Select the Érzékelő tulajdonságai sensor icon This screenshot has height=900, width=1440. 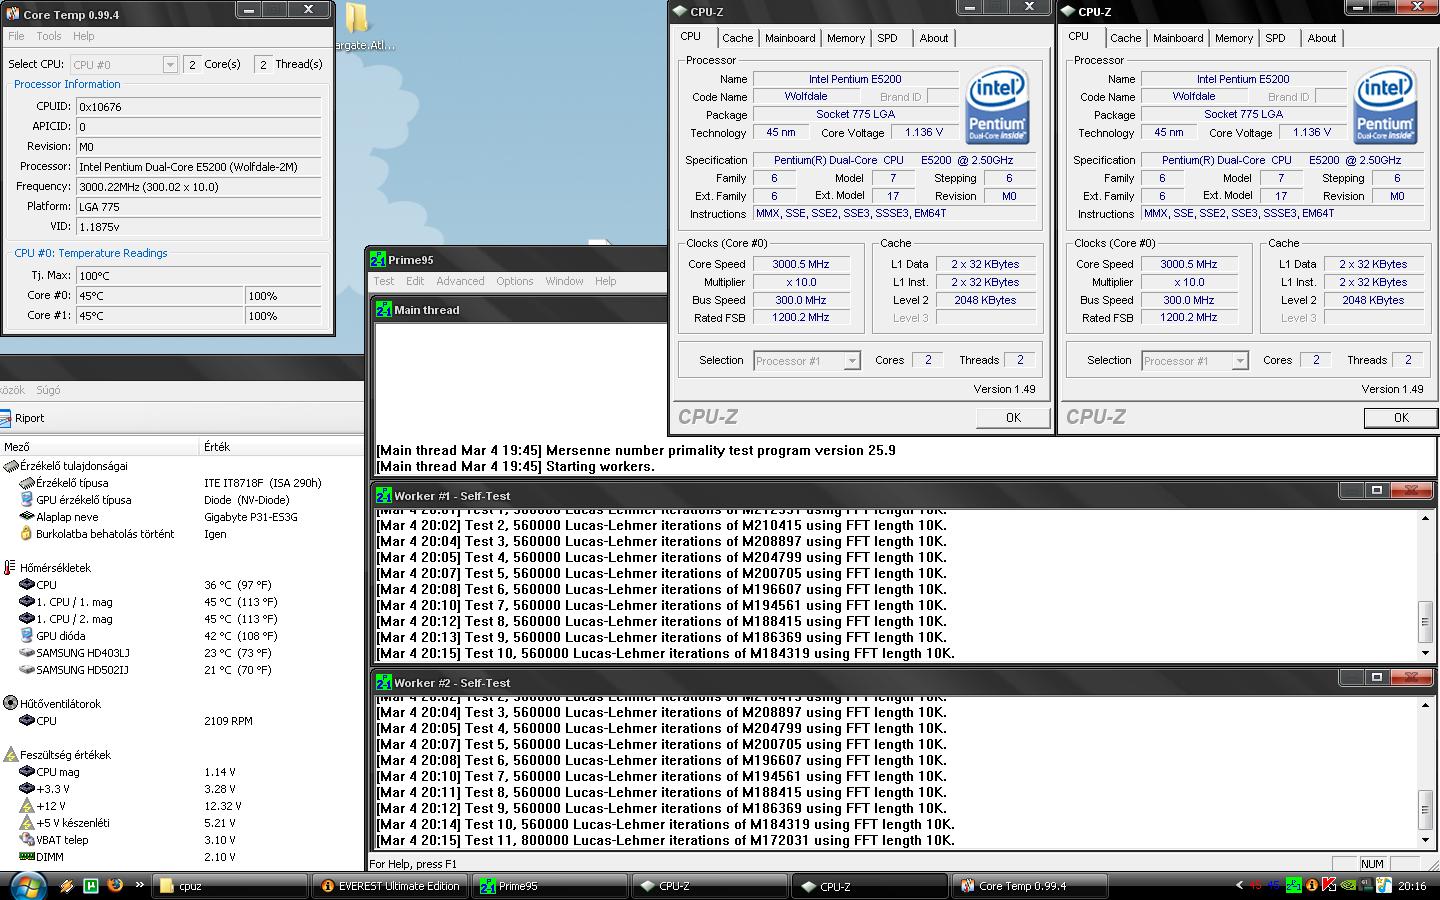tap(11, 466)
